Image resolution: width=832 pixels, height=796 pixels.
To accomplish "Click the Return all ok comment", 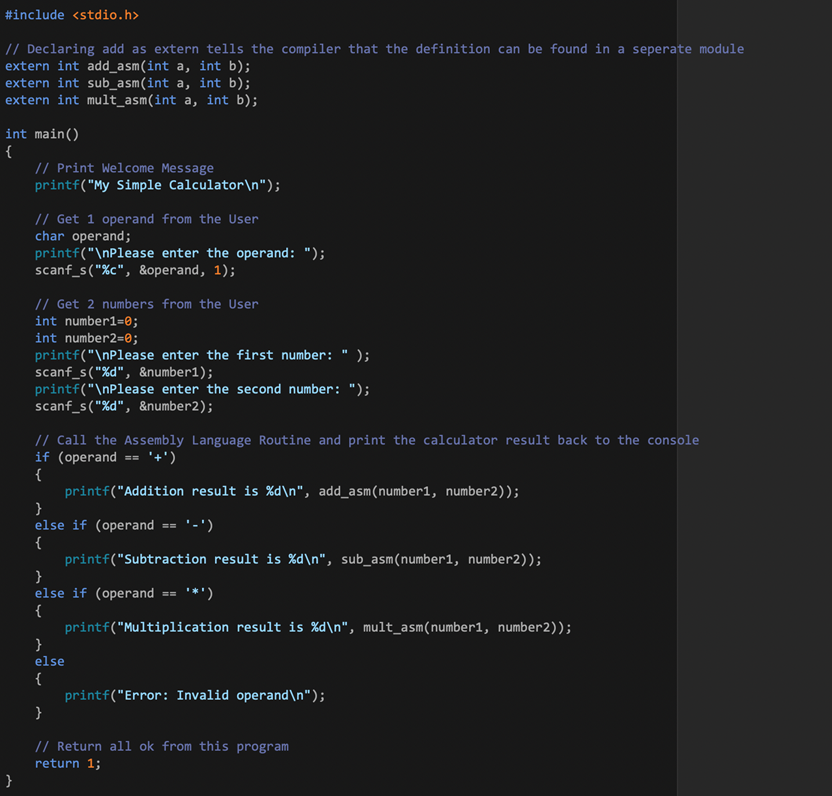I will pyautogui.click(x=162, y=746).
